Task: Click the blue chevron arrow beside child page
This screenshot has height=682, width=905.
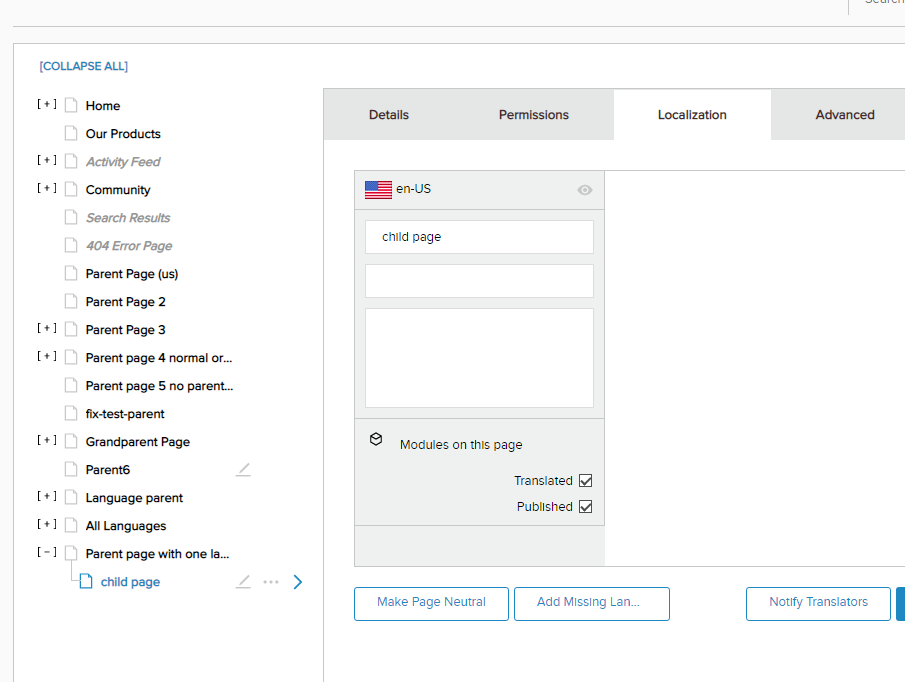Action: [297, 581]
